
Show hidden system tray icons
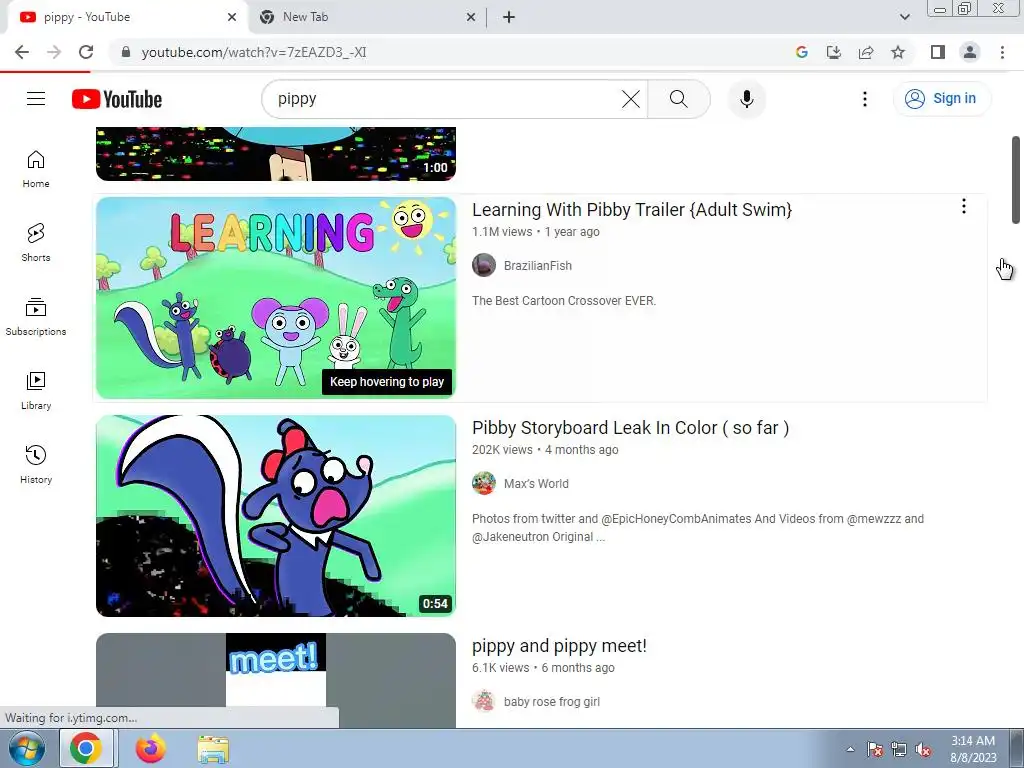(850, 749)
